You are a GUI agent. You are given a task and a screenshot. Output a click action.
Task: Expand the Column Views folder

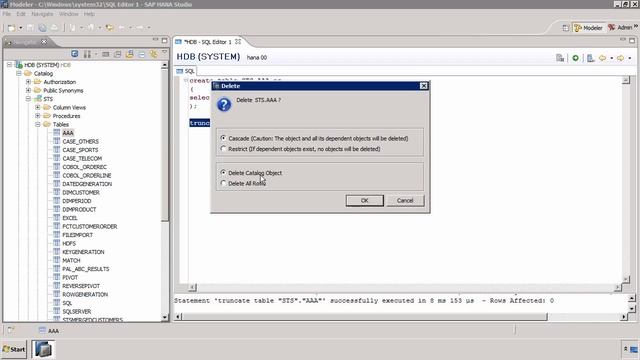pos(38,107)
